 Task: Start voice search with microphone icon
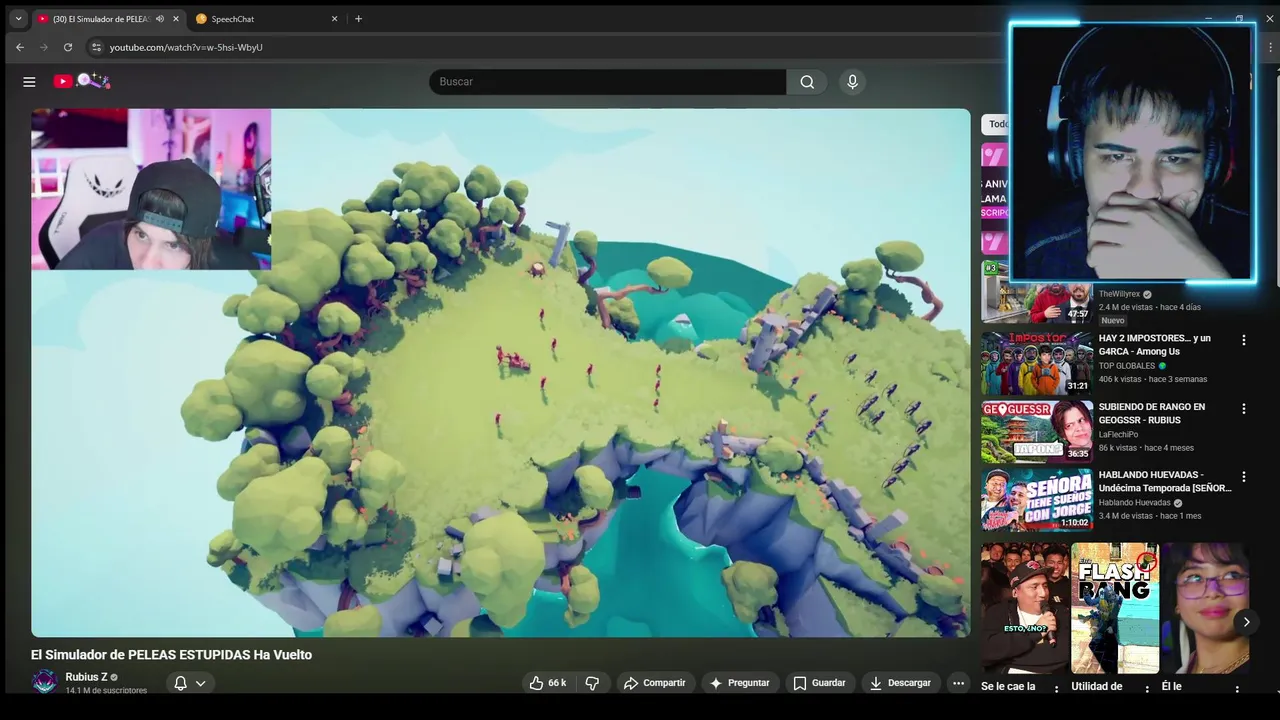[852, 82]
